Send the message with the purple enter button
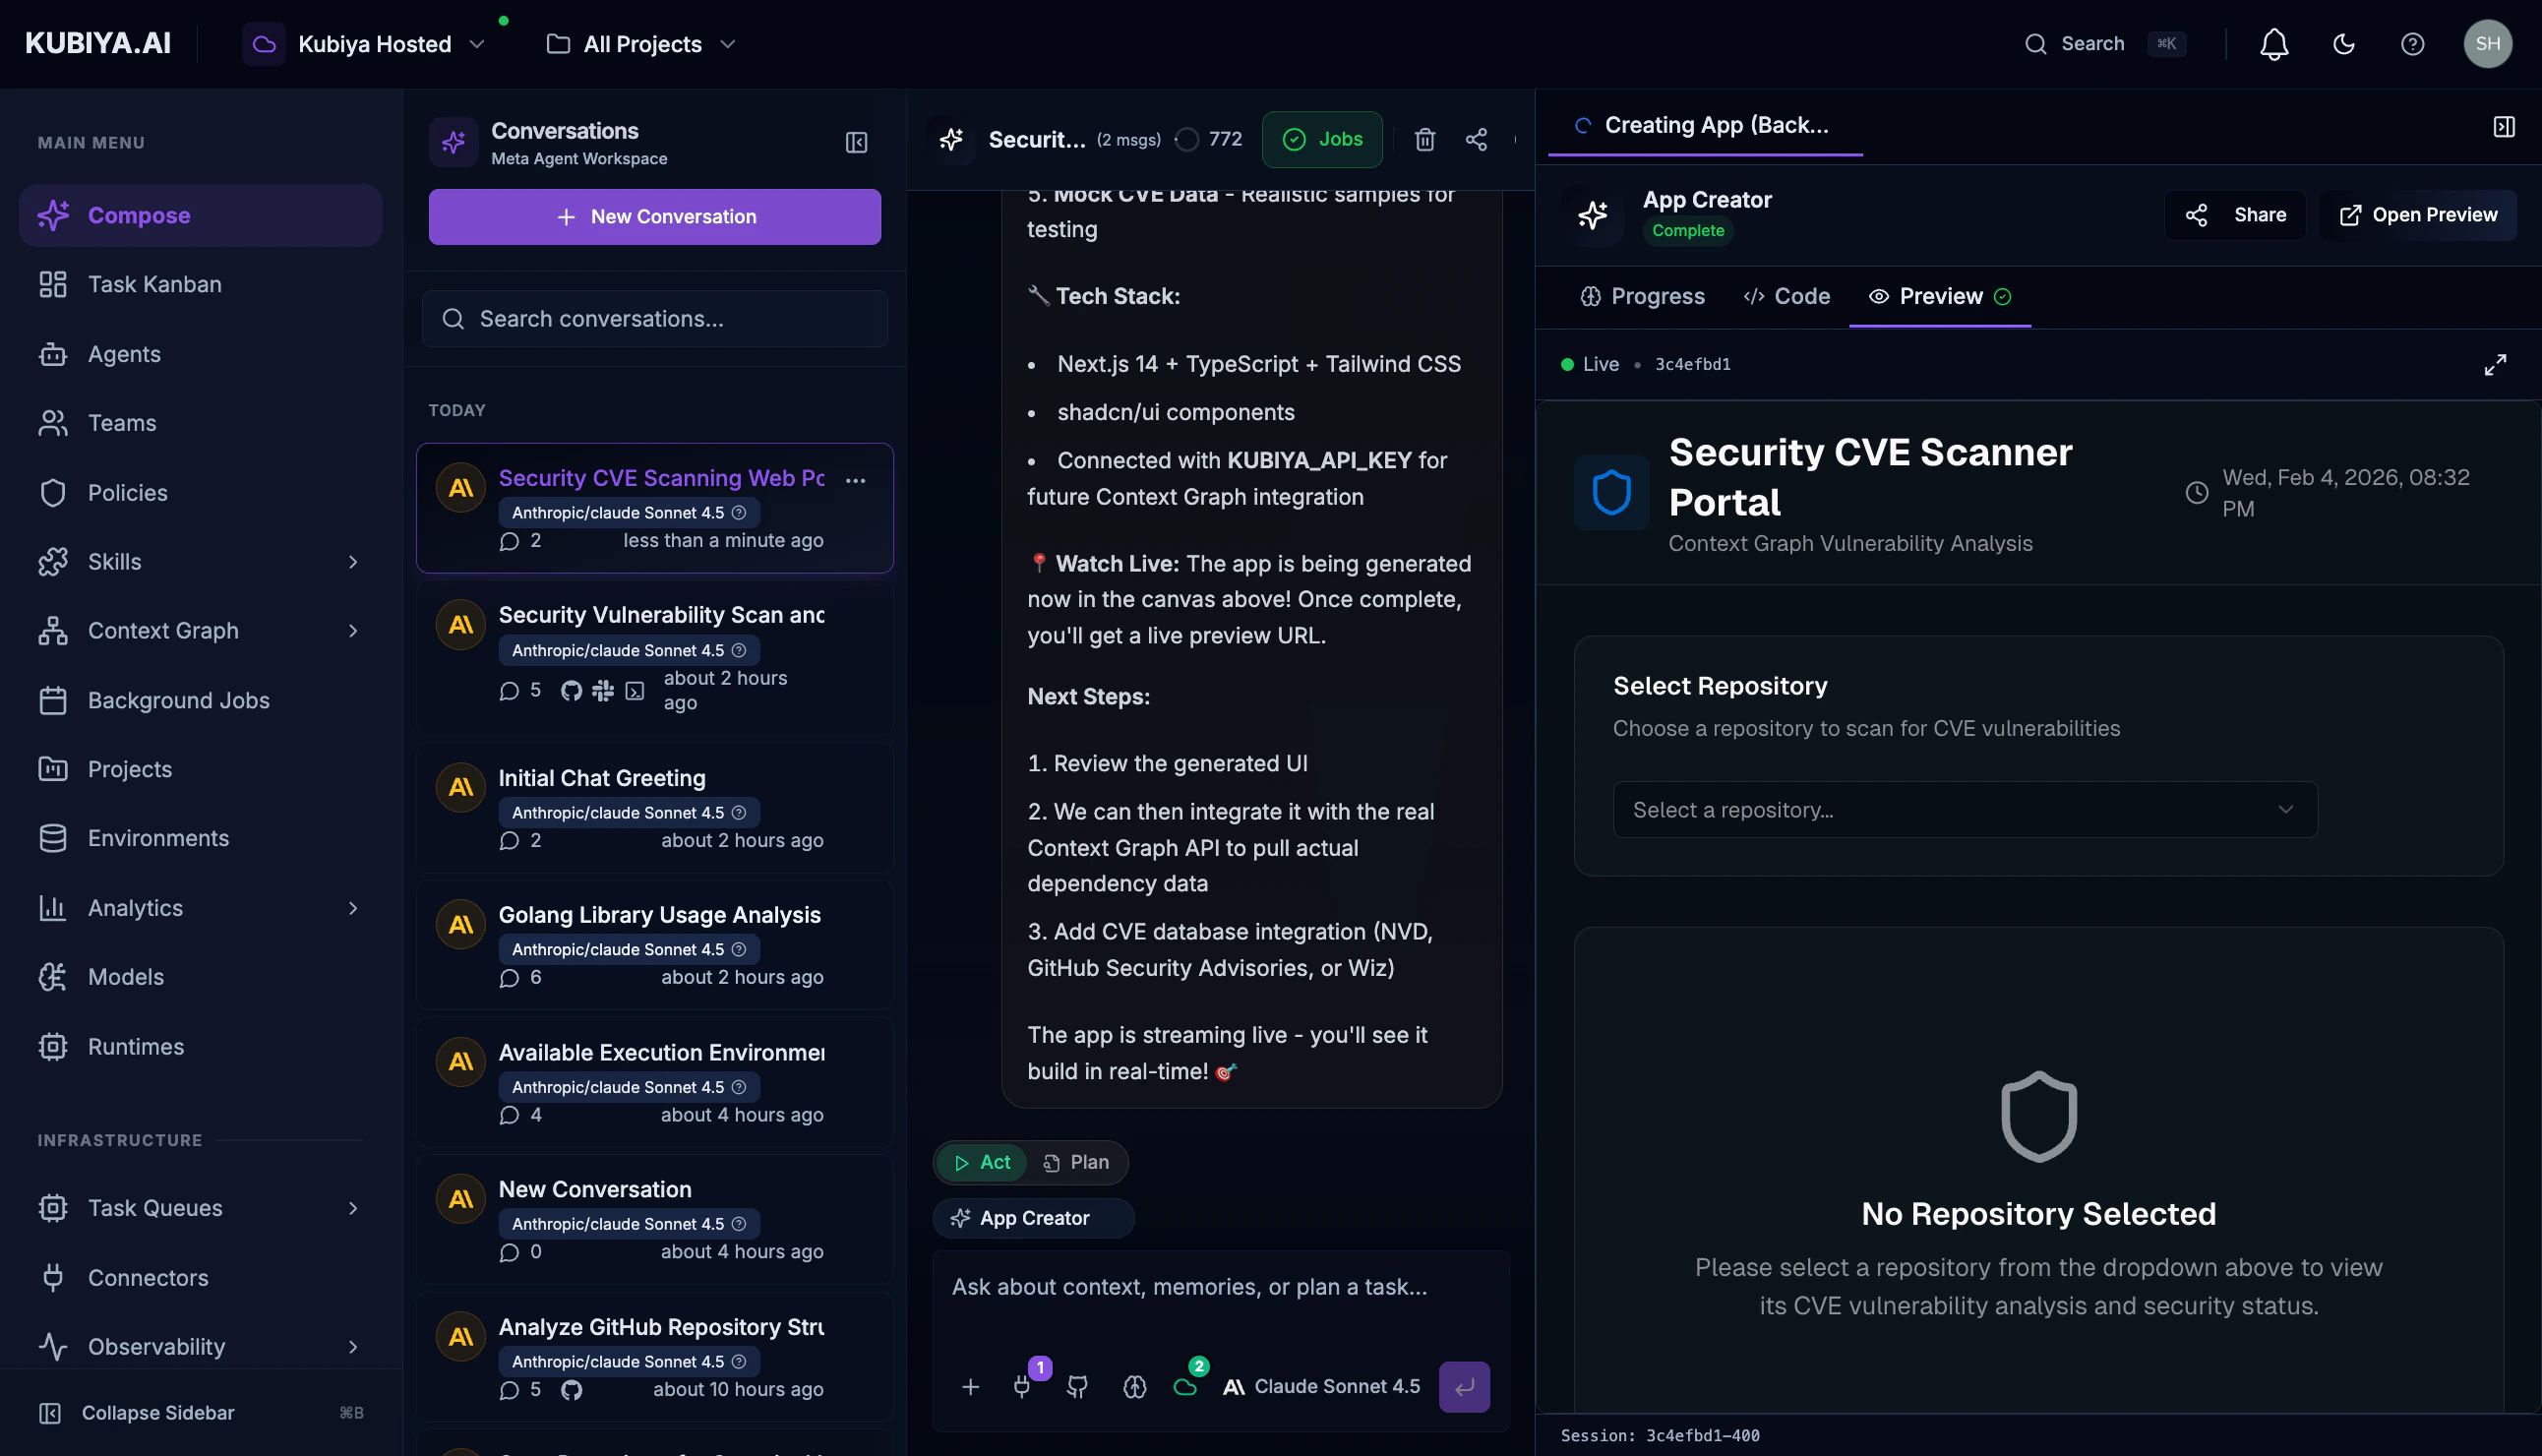Screen dimensions: 2542x1456 coord(1464,1386)
